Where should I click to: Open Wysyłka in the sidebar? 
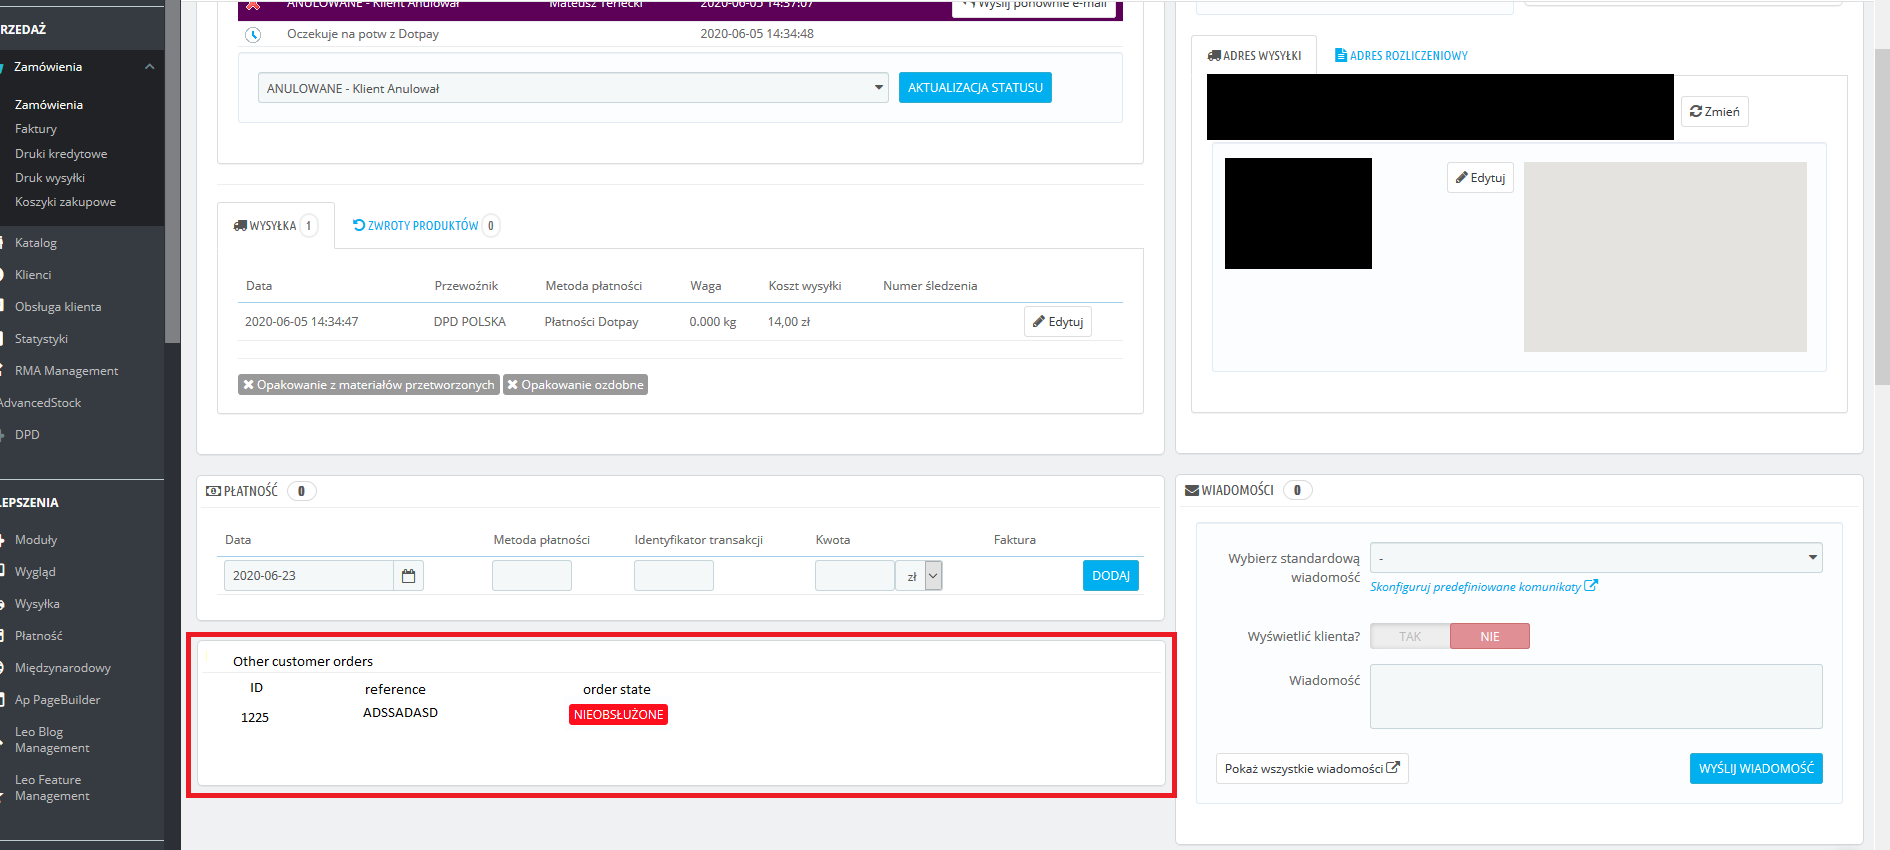point(37,604)
